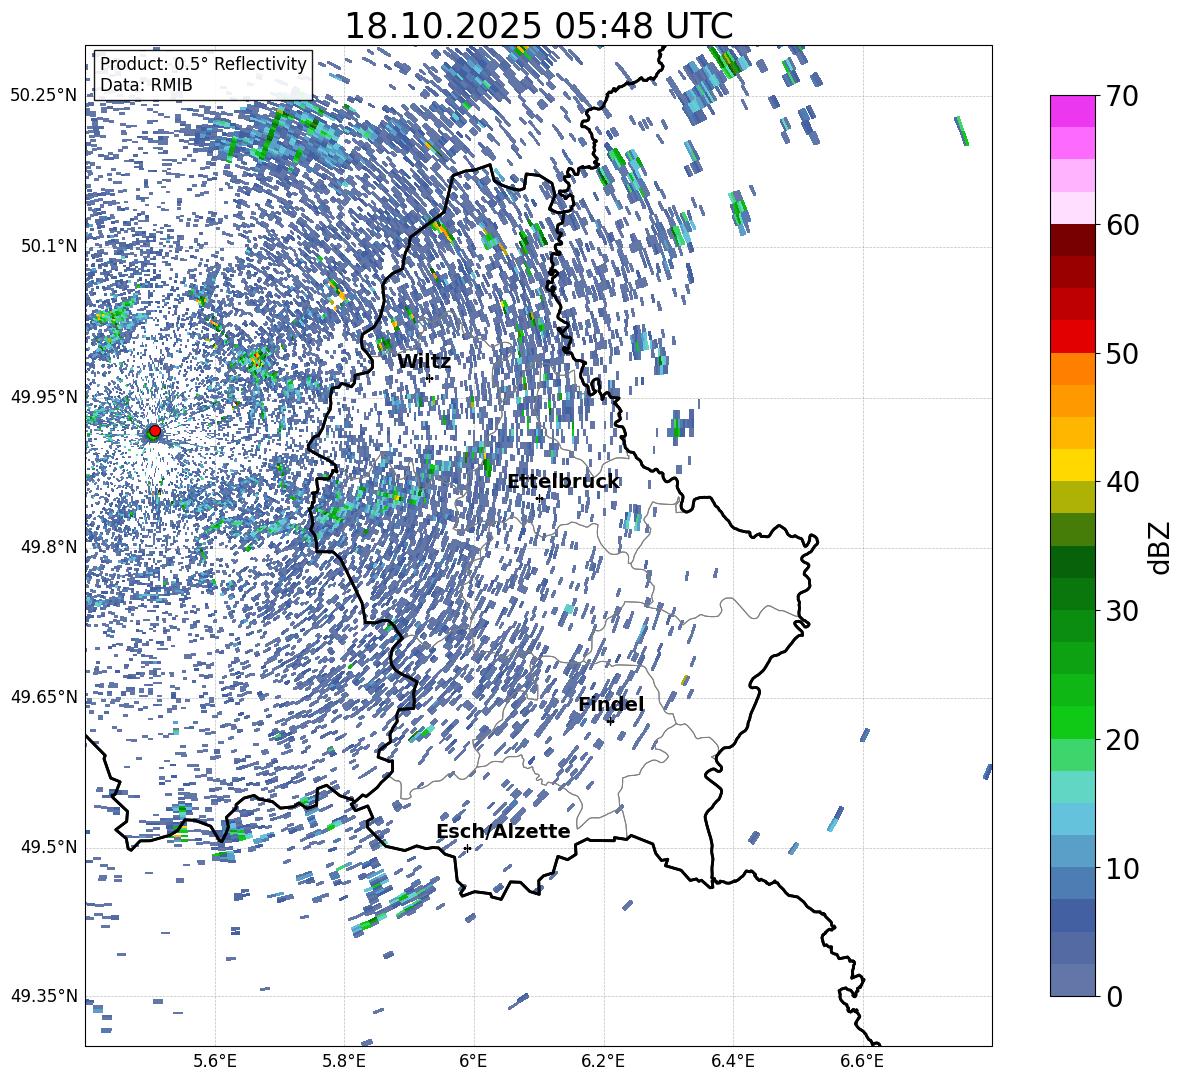This screenshot has height=1081, width=1184.
Task: Click the 49.95°N latitude label
Action: click(44, 396)
